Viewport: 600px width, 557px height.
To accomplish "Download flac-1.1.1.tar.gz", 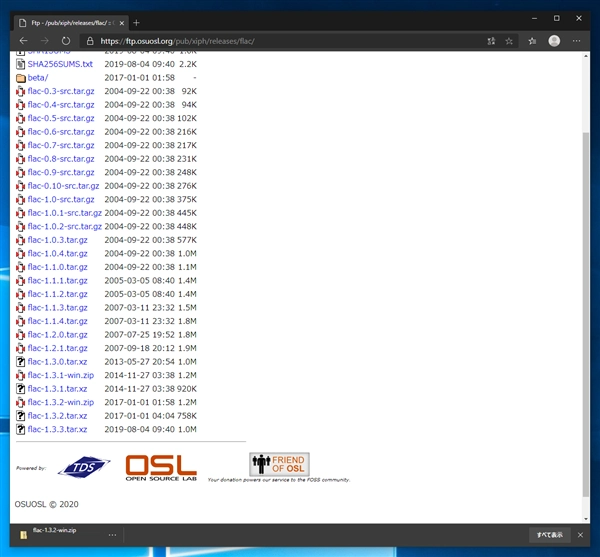I will 57,280.
